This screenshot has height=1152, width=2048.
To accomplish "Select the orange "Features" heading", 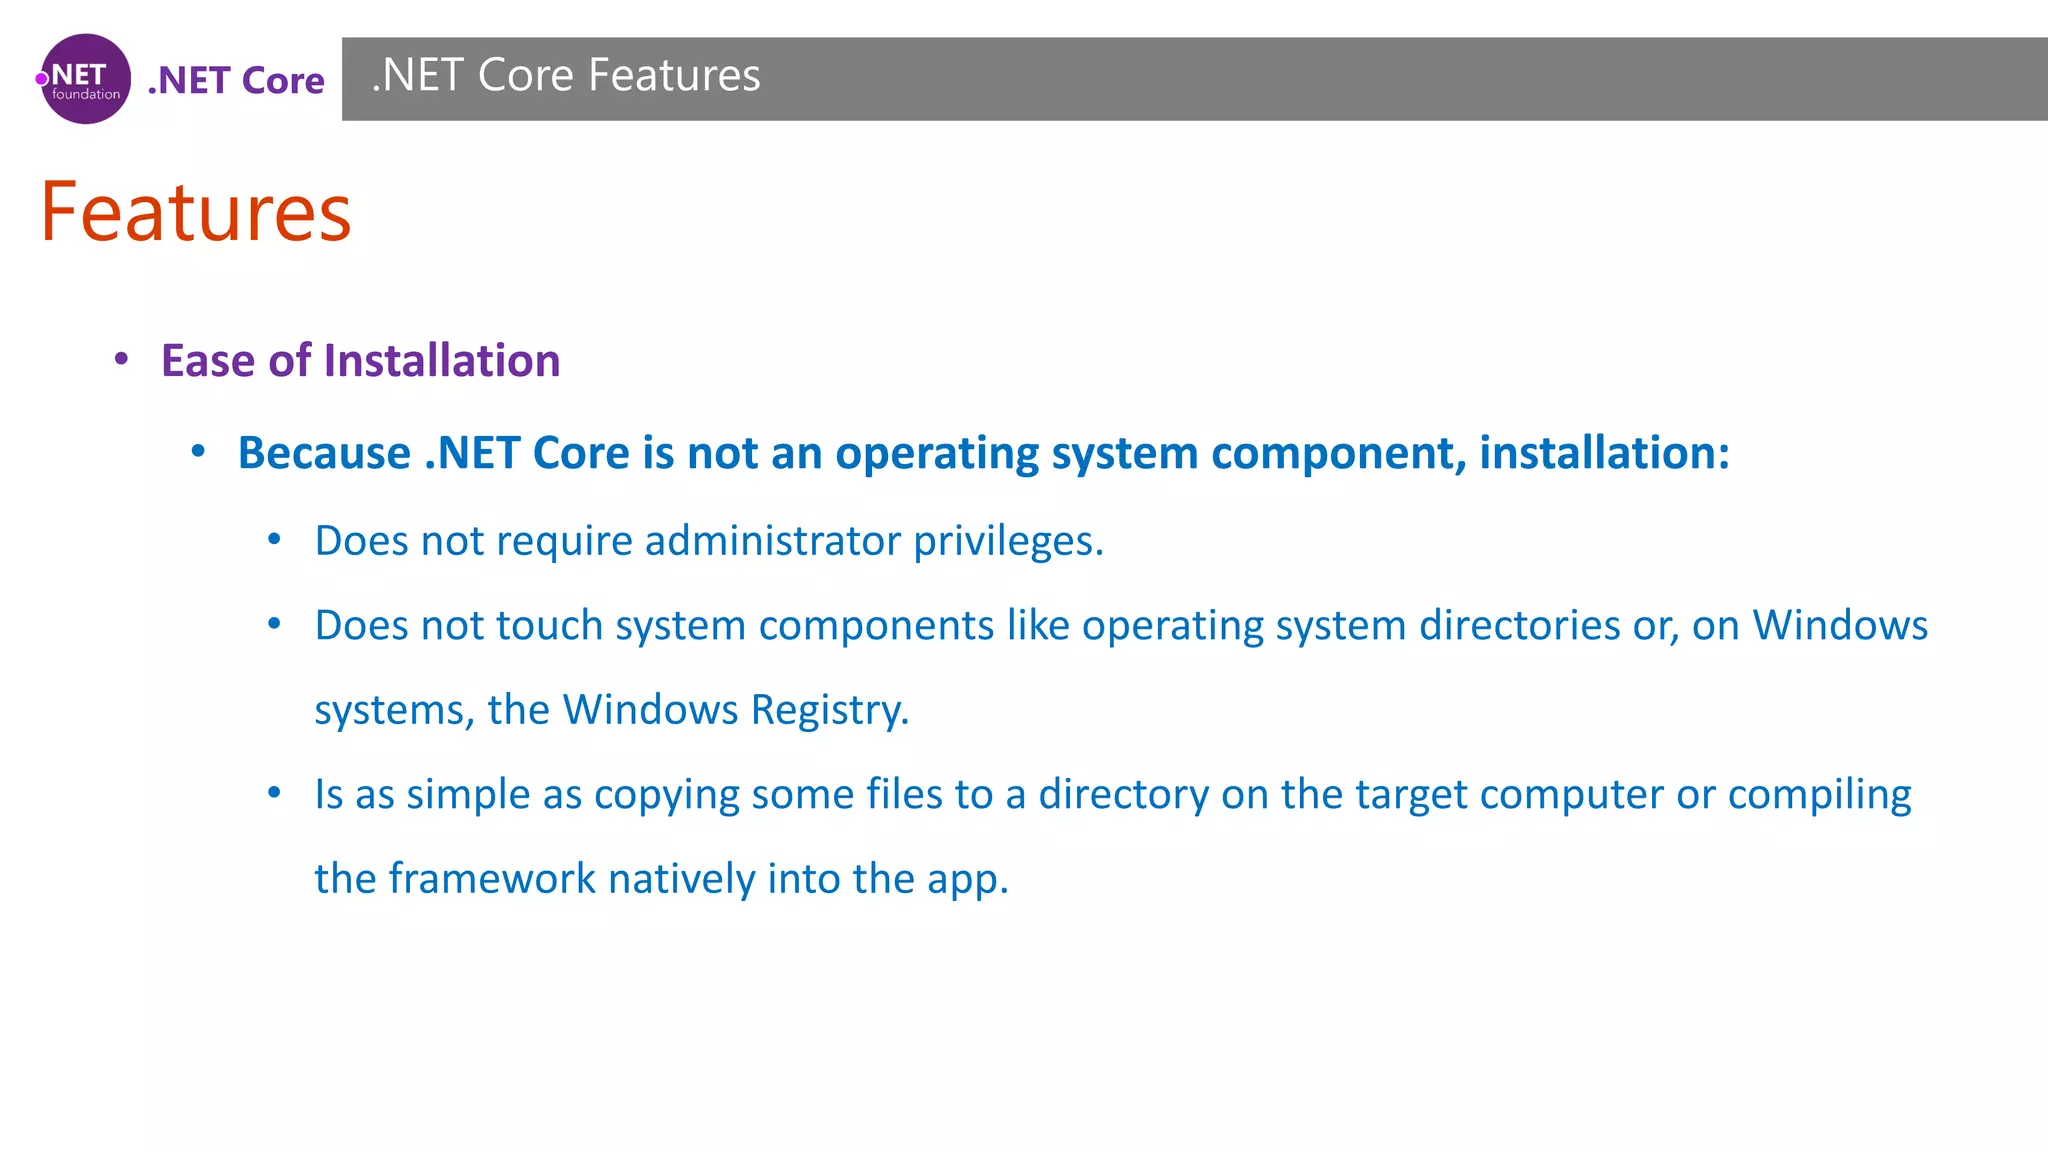I will coord(196,212).
